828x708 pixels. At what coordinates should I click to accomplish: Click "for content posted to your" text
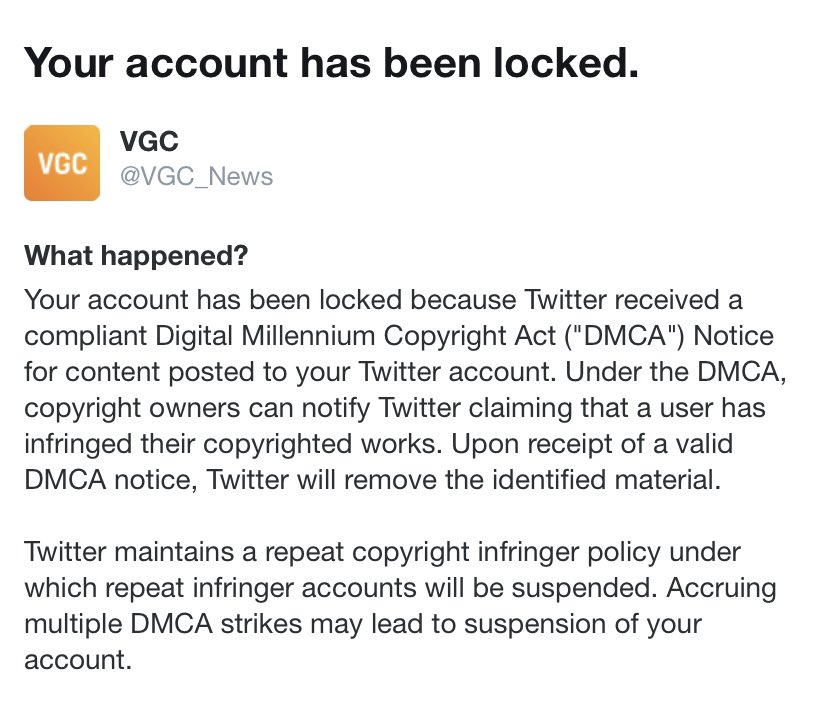(187, 372)
